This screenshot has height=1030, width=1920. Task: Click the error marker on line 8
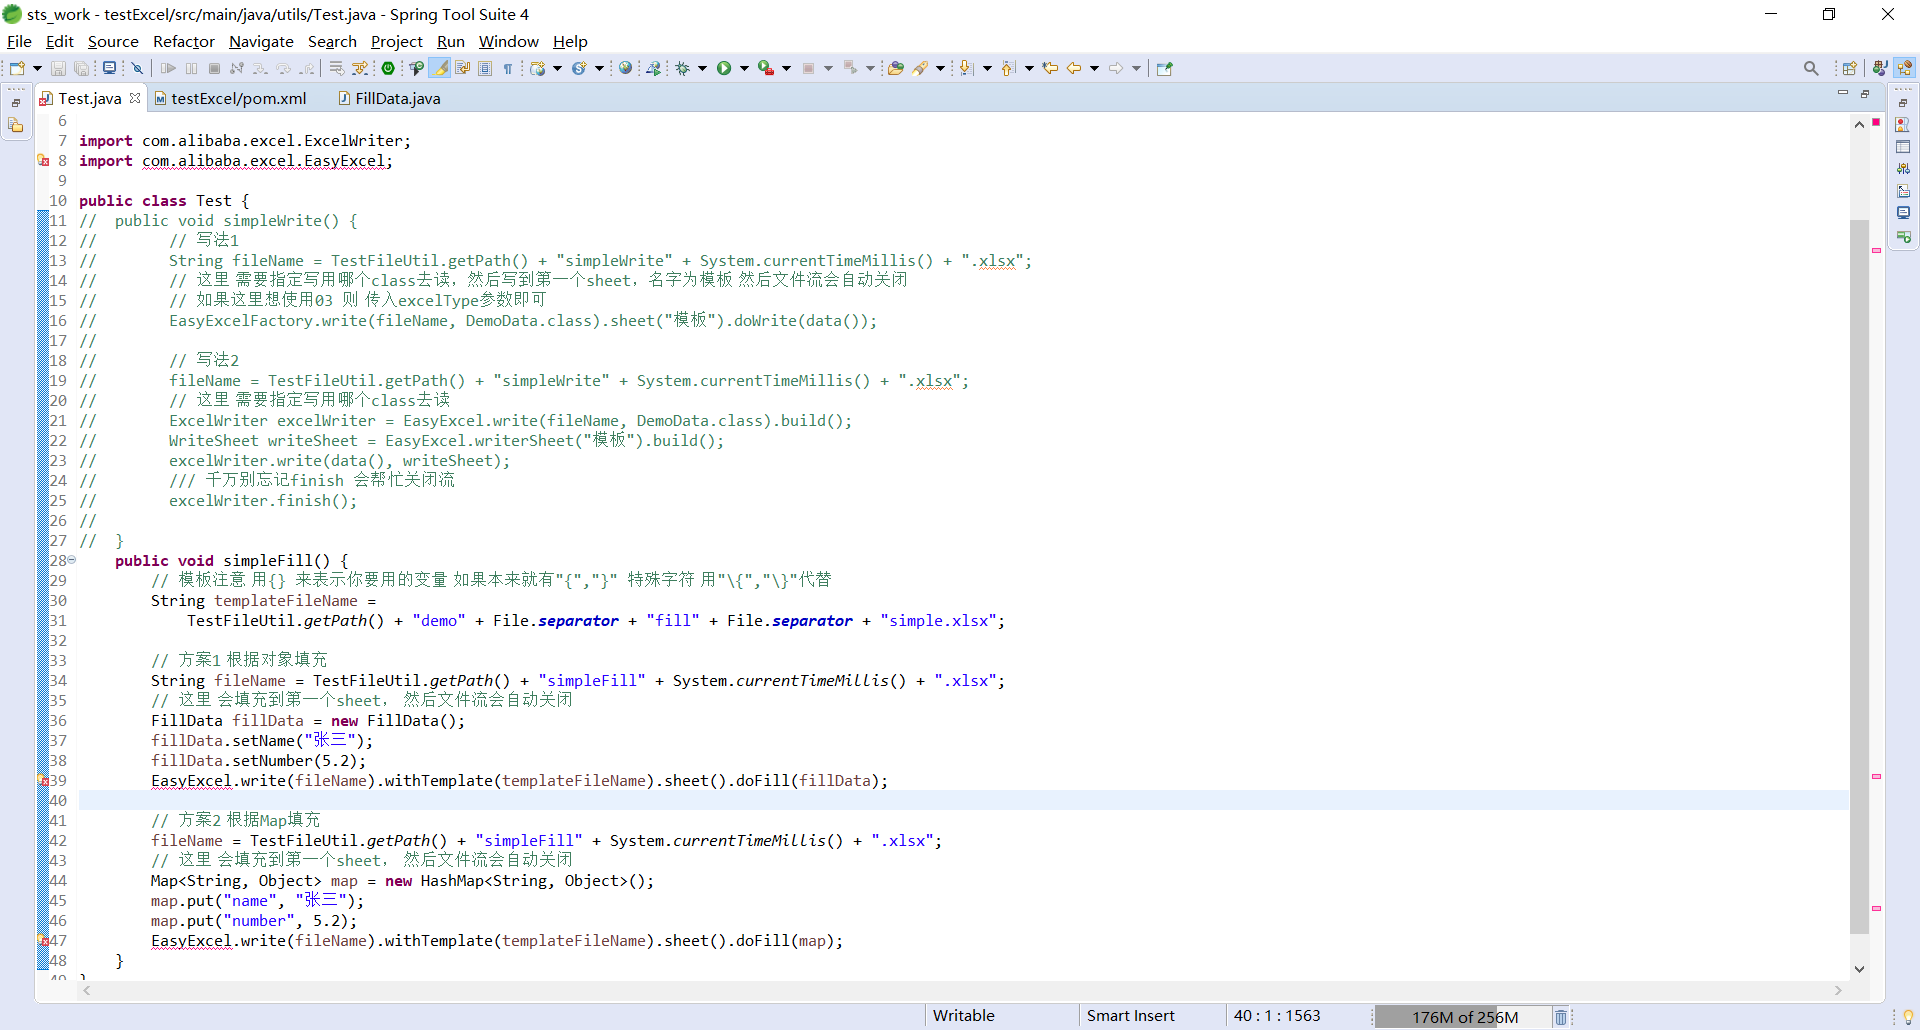click(x=43, y=160)
